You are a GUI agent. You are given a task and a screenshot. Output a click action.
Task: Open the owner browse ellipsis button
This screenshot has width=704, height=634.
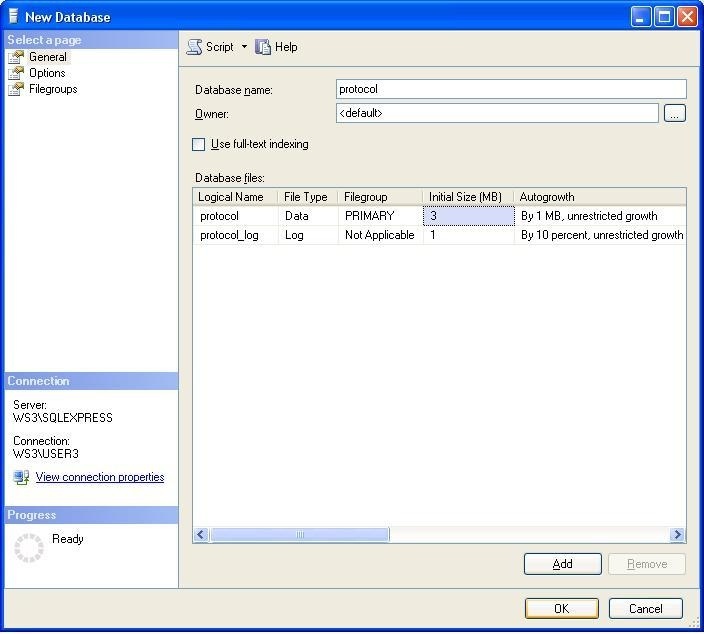[674, 113]
